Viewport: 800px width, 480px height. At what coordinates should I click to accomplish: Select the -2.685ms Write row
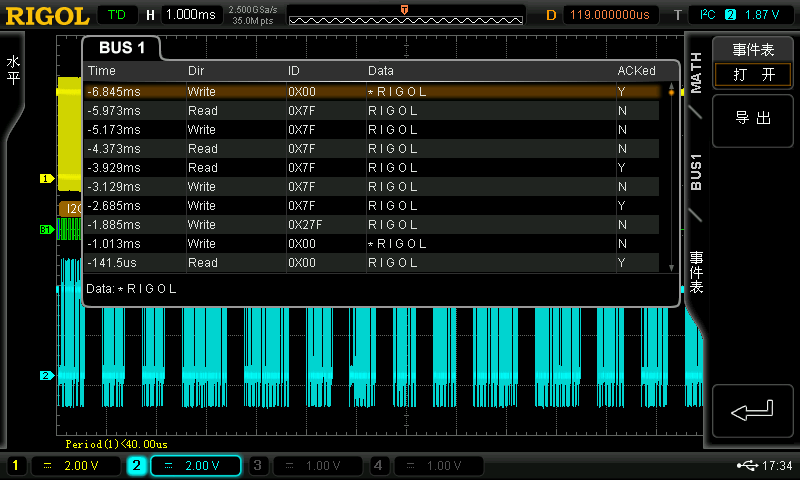pyautogui.click(x=372, y=206)
